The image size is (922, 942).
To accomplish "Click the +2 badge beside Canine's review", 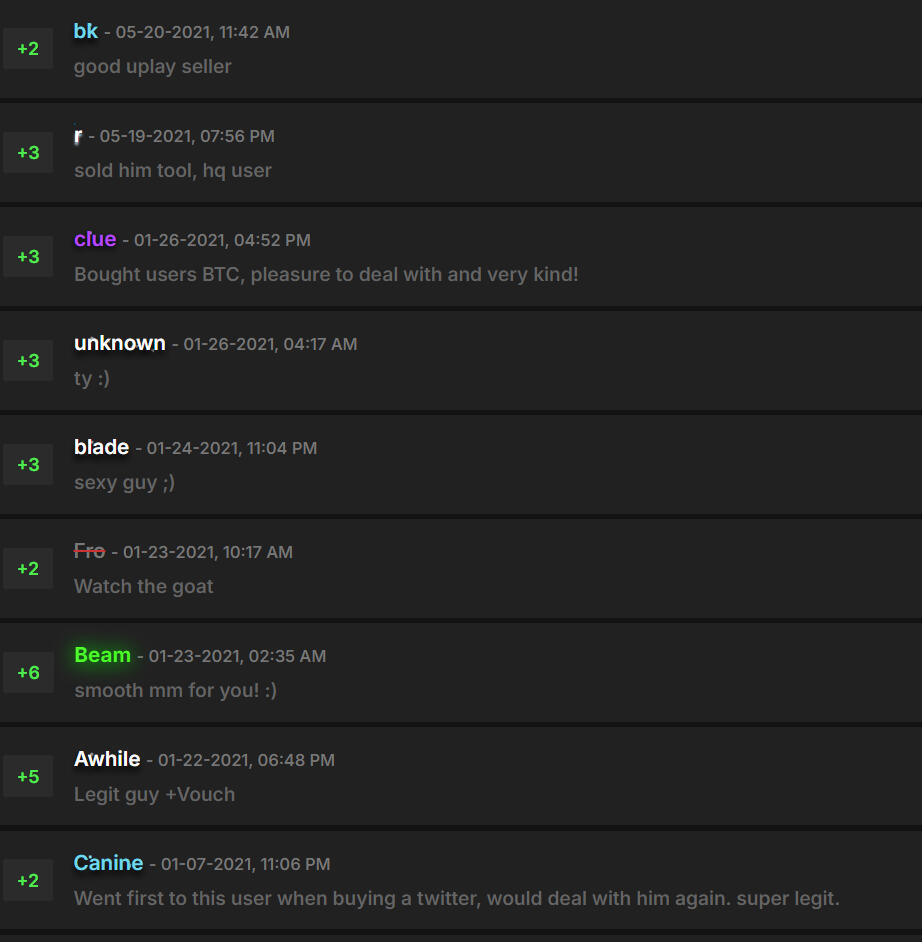I will tap(28, 880).
